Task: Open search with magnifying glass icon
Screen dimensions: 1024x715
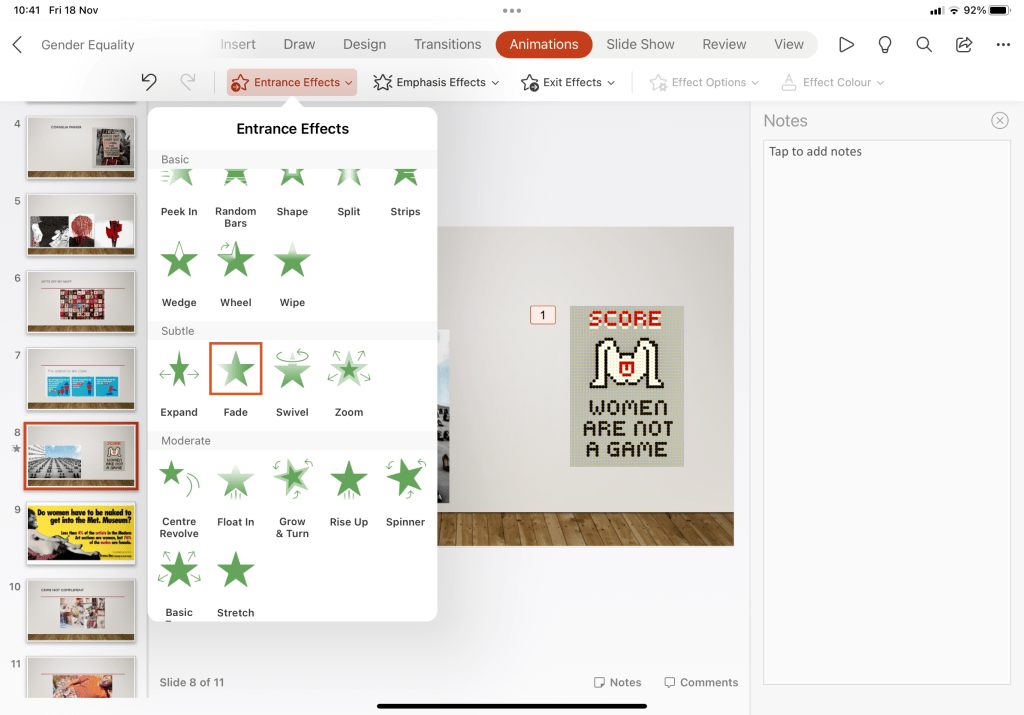Action: [x=924, y=44]
